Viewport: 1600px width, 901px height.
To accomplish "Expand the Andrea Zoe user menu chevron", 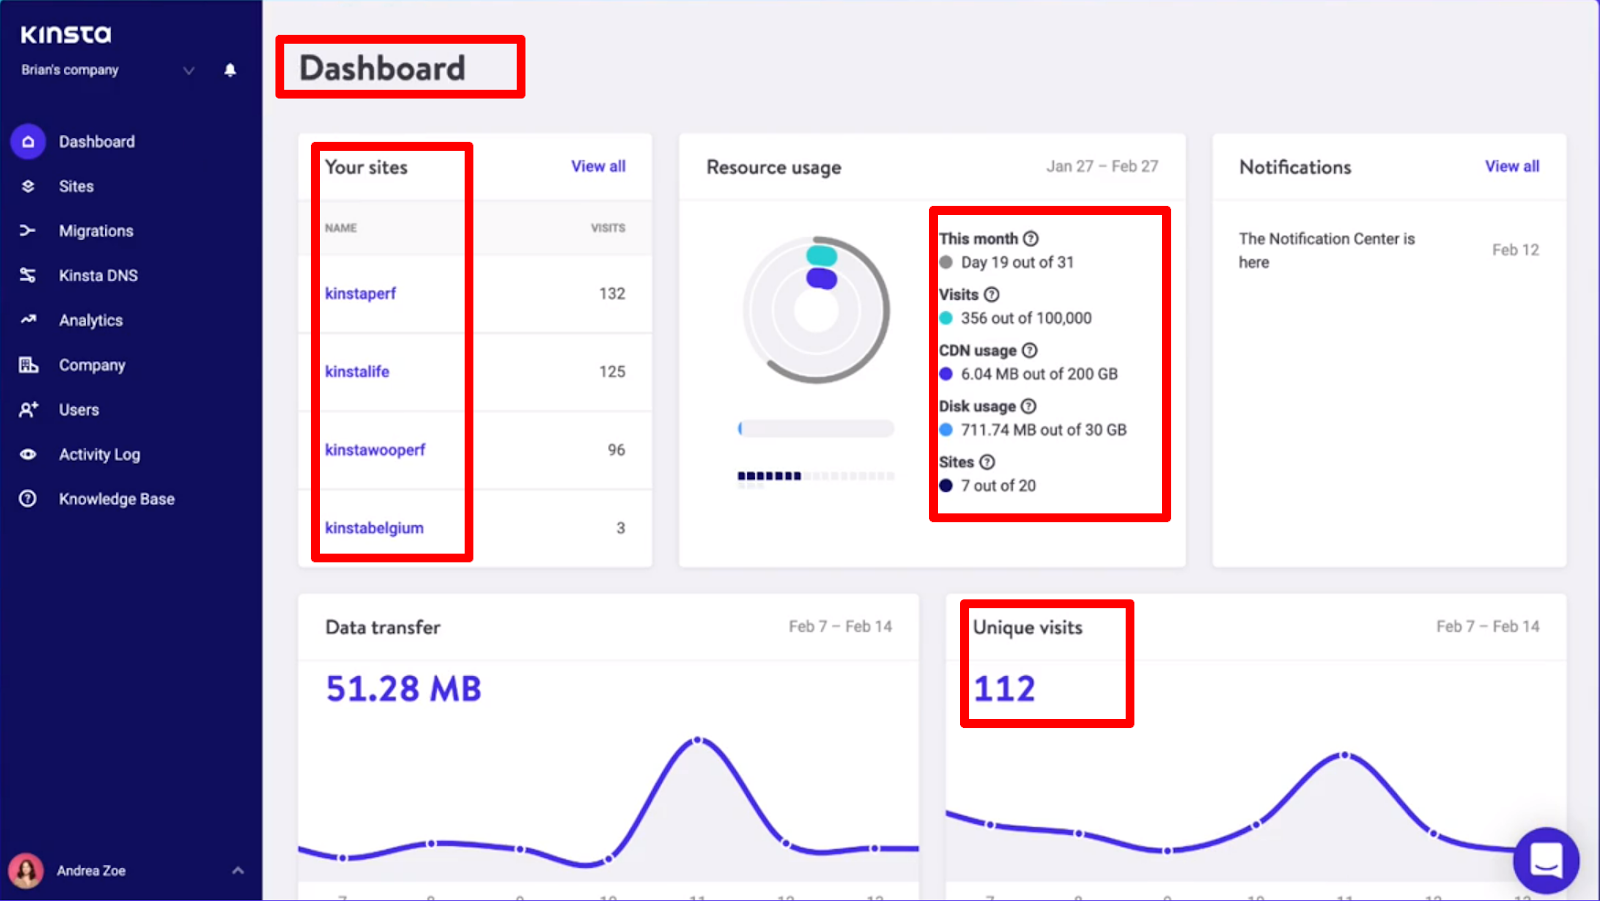I will [x=238, y=871].
